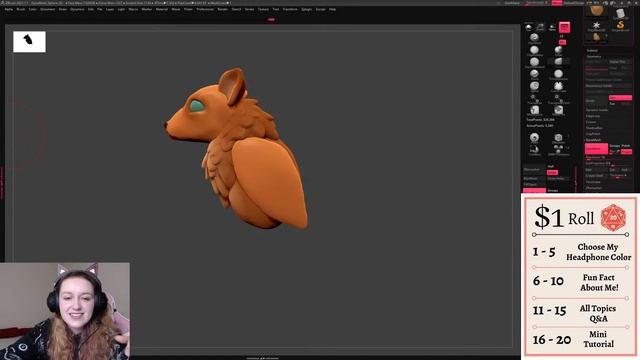Select the topmost single sphere brush icon
Screen dimensions: 640x360
[534, 38]
